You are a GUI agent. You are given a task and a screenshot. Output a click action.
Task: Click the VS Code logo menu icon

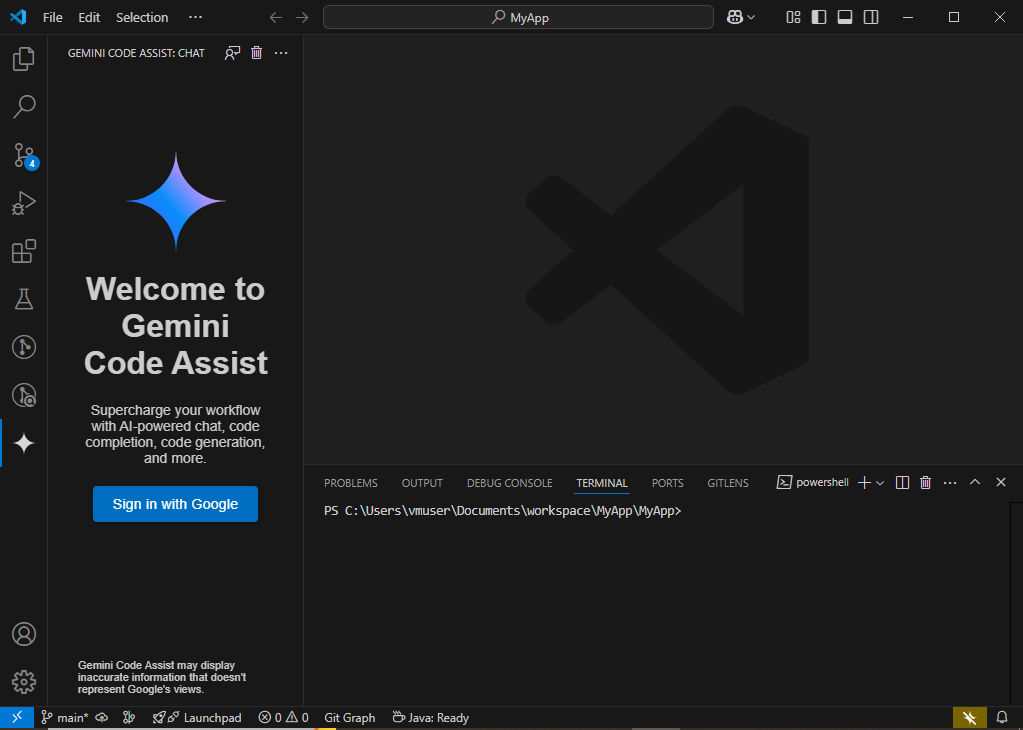click(18, 17)
